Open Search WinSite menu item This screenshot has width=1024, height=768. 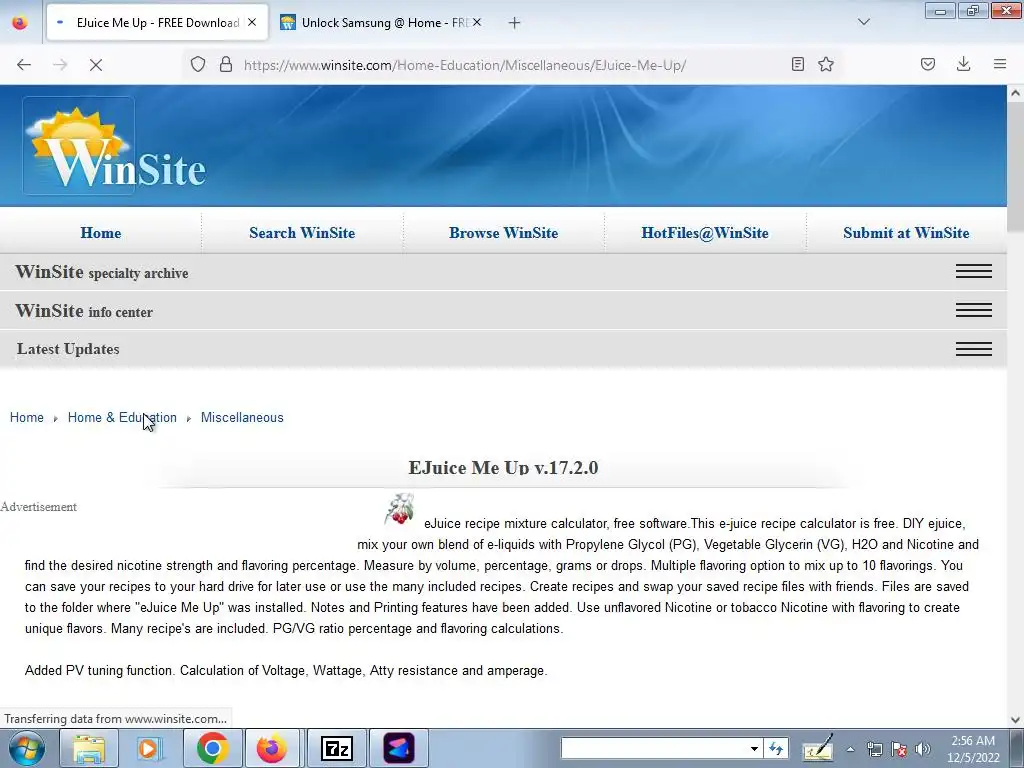(302, 233)
